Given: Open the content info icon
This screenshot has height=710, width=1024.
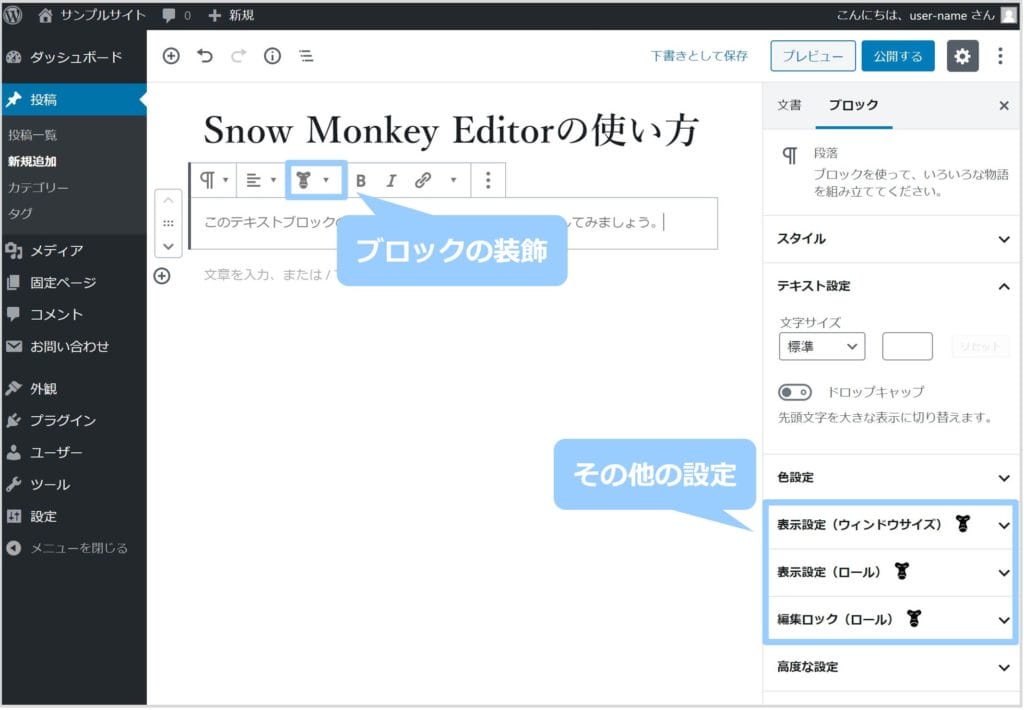Looking at the screenshot, I should click(x=272, y=56).
